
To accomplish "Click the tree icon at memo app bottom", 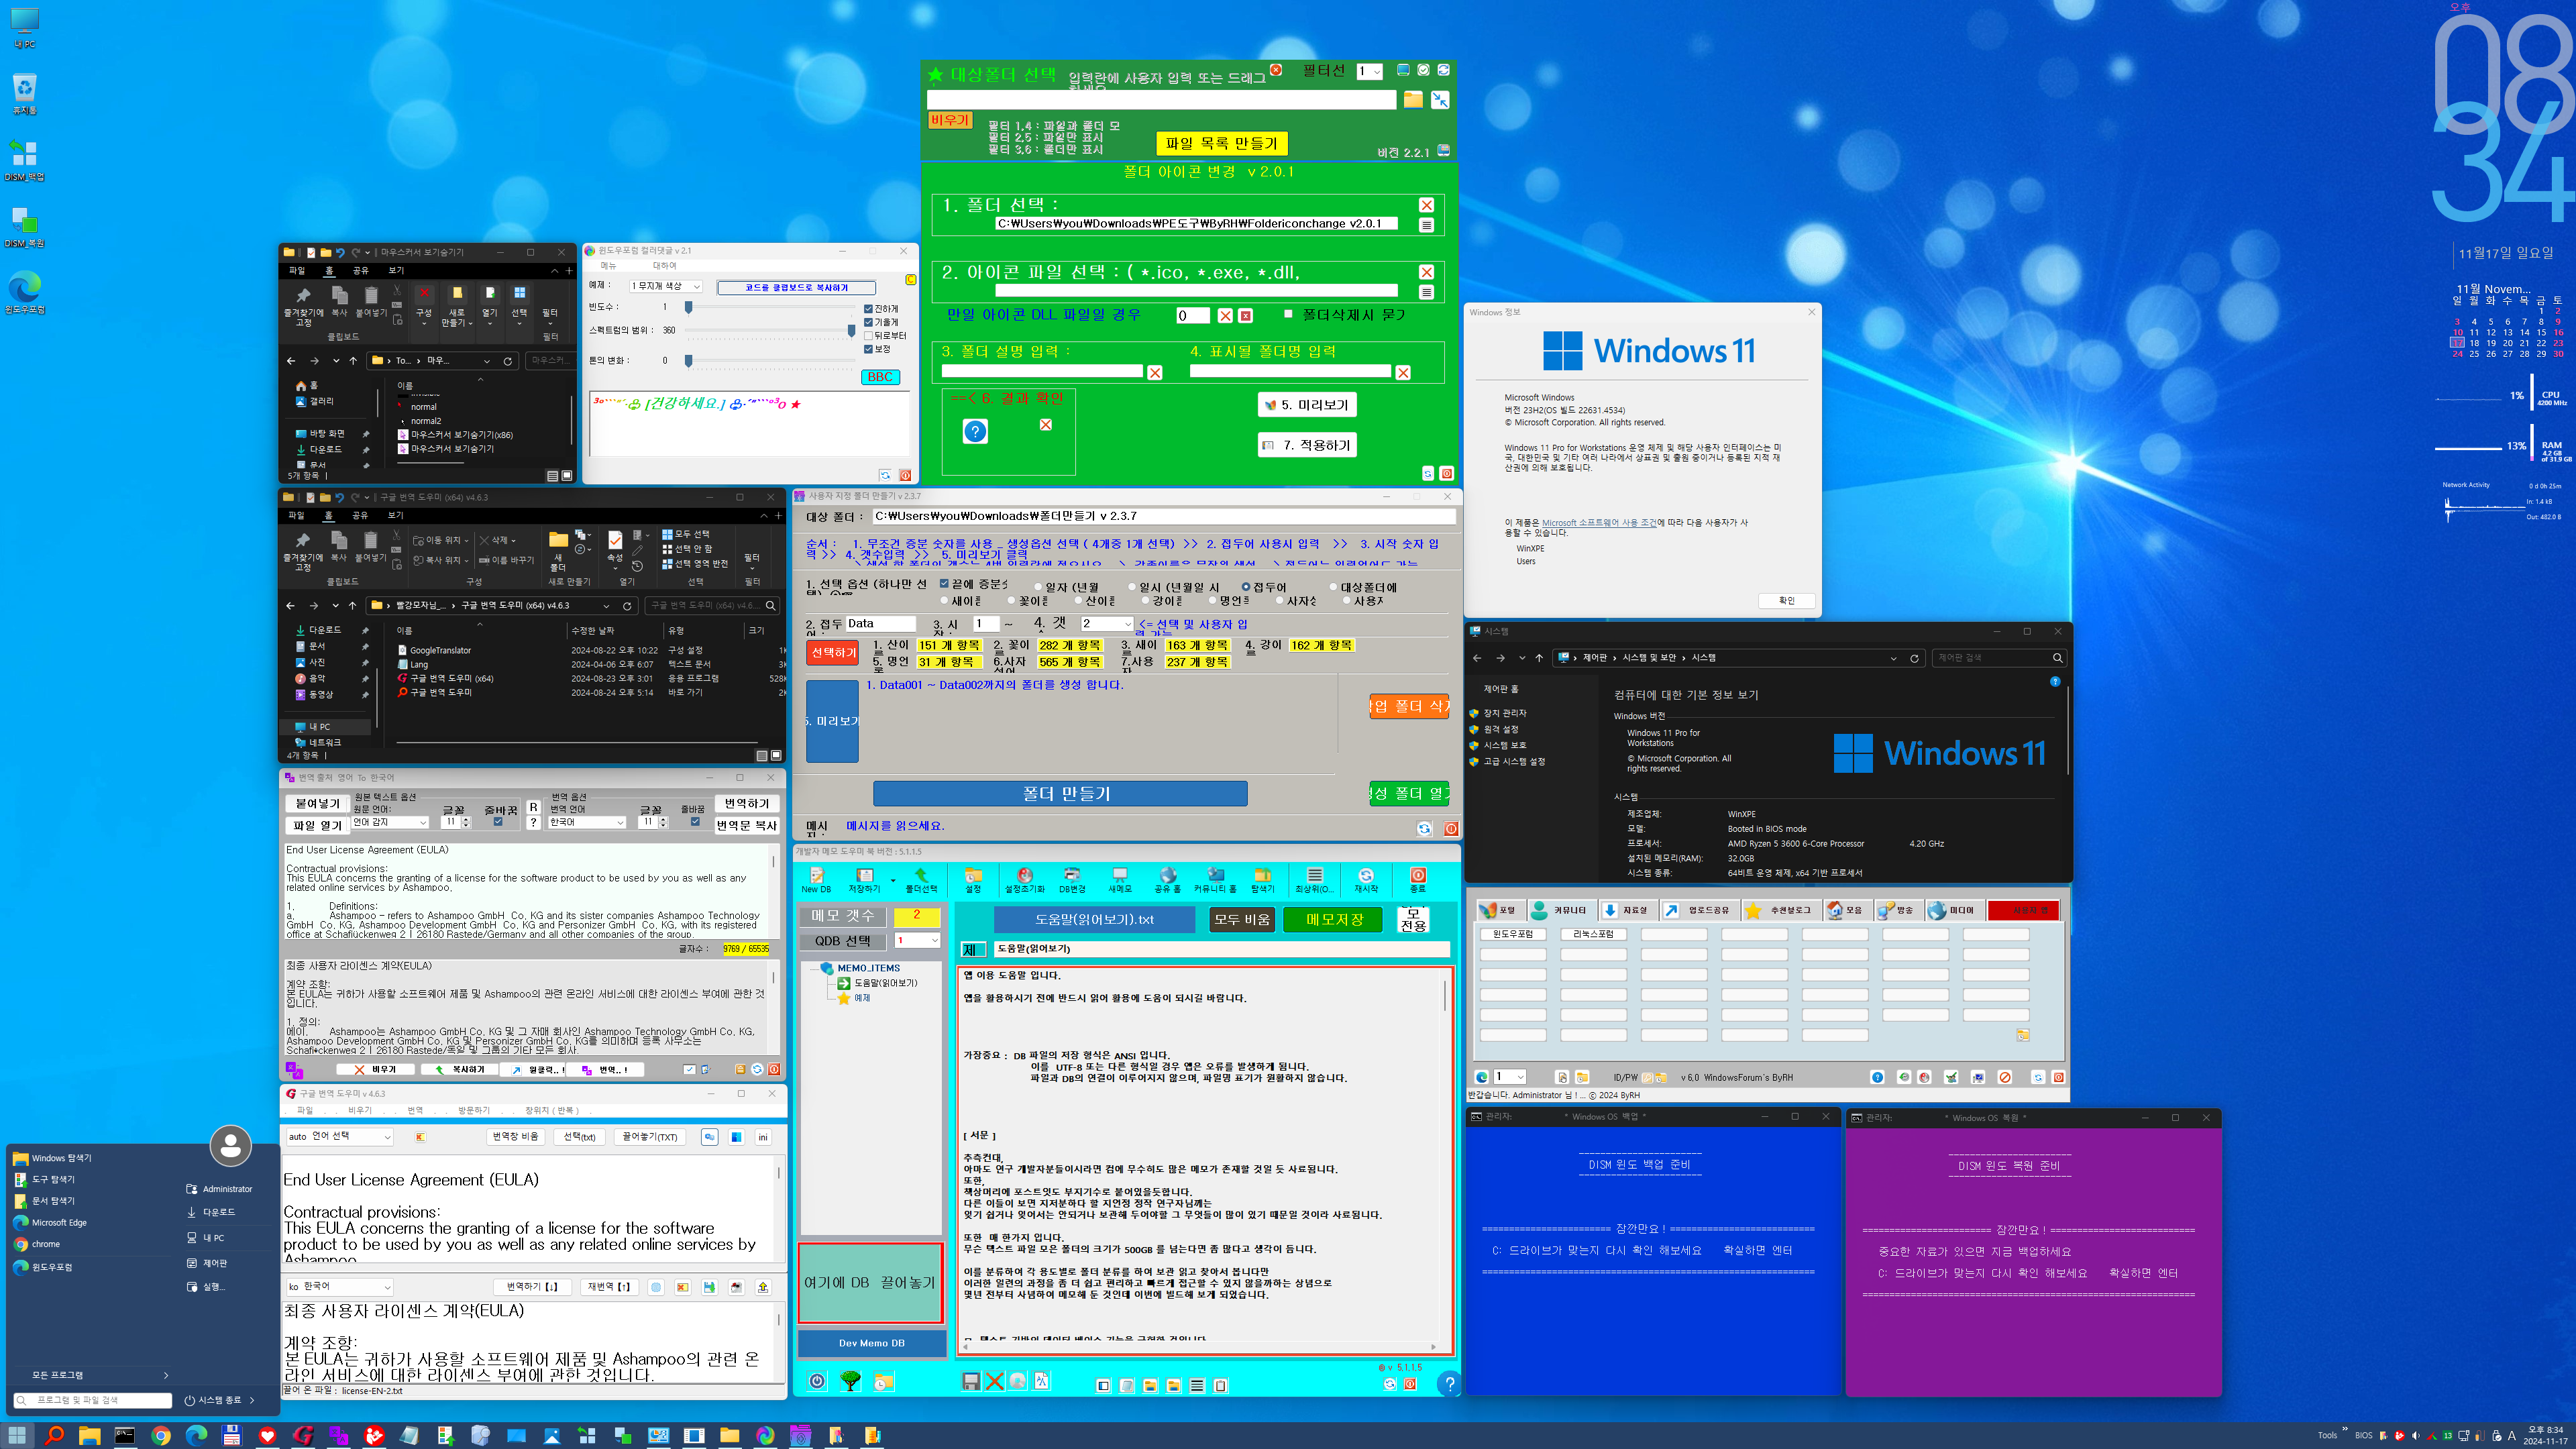I will pos(850,1381).
